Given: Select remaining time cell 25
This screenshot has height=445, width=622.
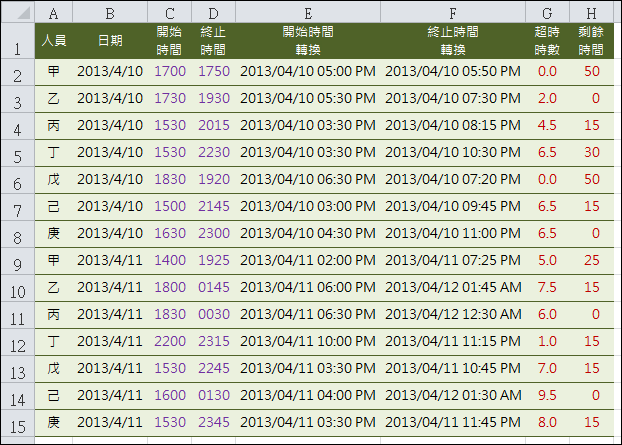Looking at the screenshot, I should (x=591, y=261).
